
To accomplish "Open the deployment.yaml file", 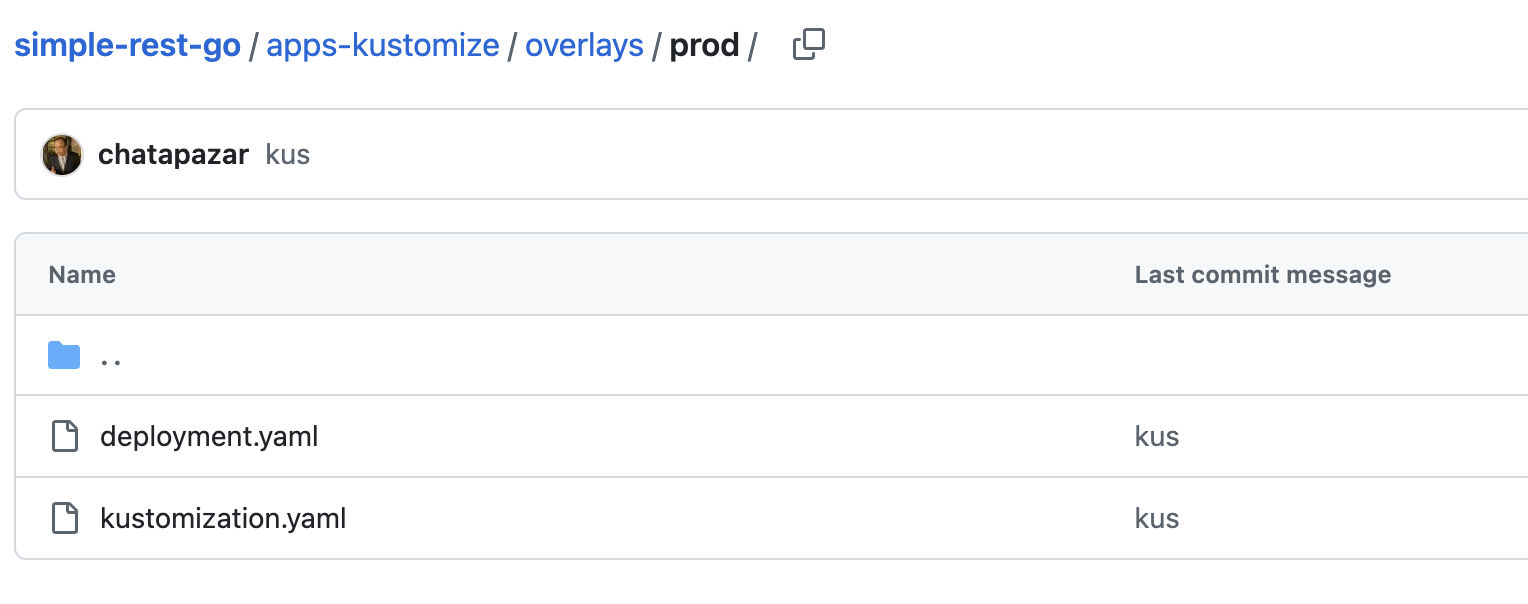I will tap(209, 437).
